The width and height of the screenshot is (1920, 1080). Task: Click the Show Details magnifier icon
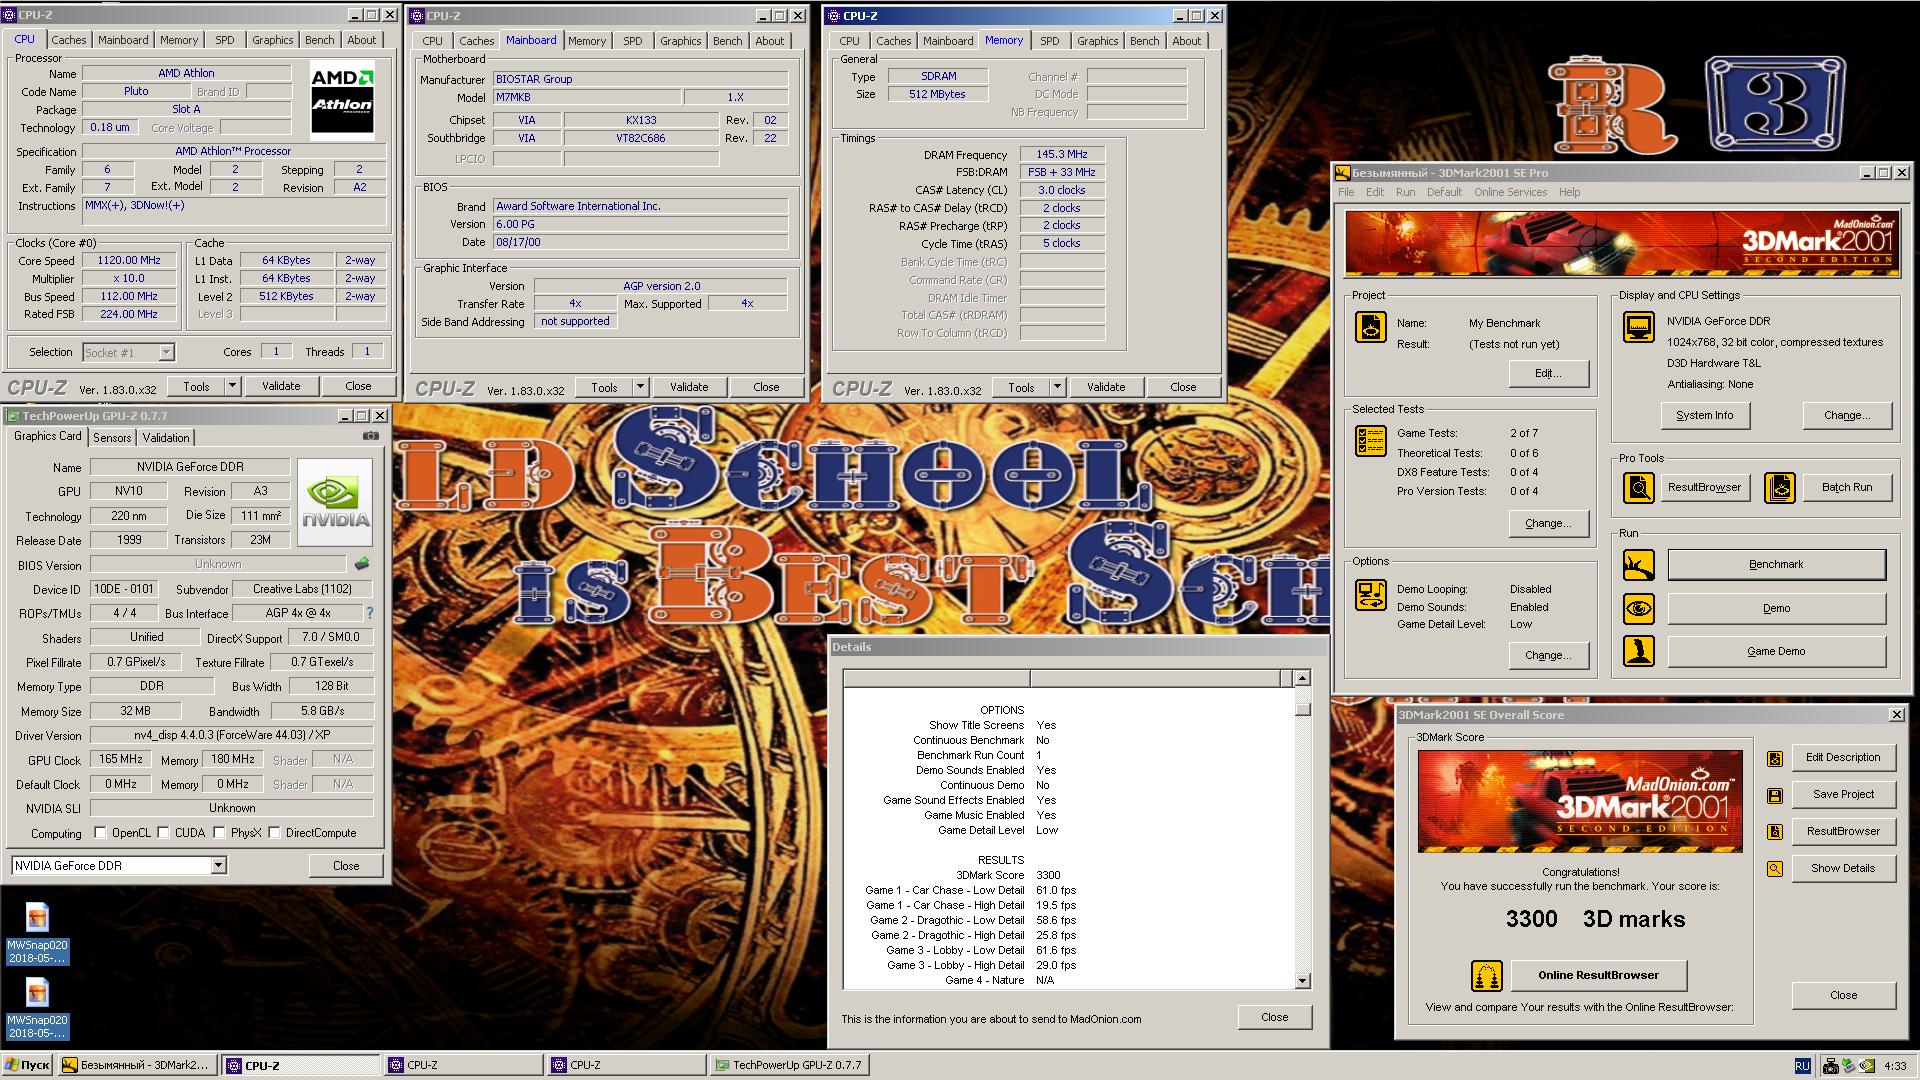[x=1775, y=869]
